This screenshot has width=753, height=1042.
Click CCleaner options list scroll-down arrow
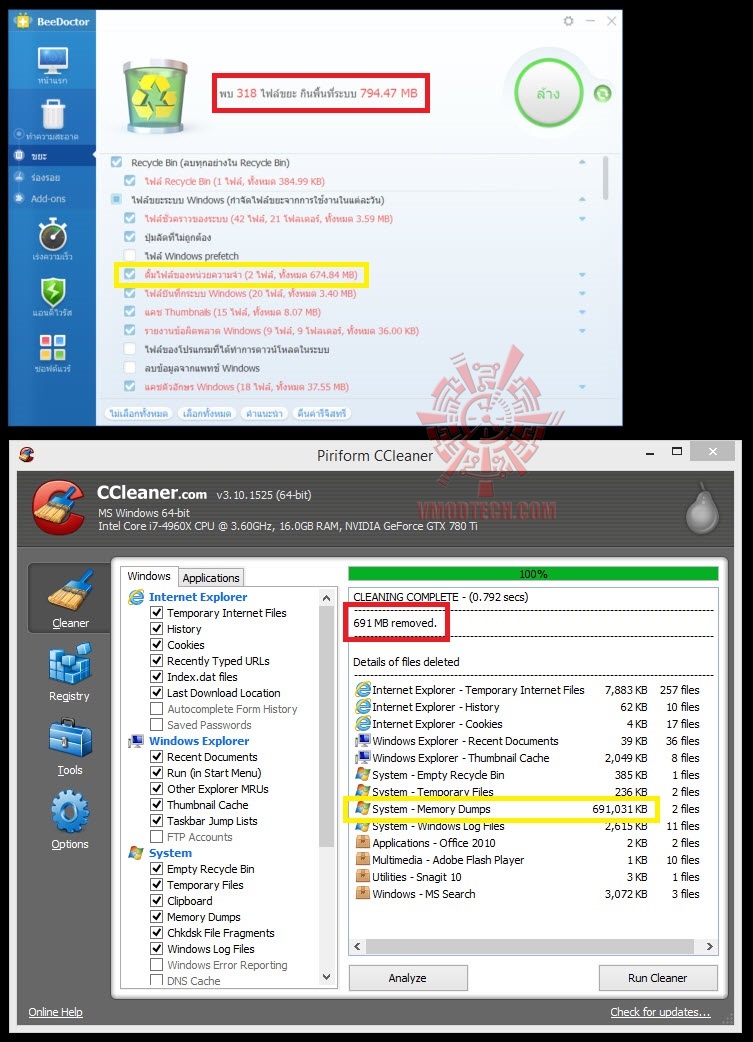[326, 977]
